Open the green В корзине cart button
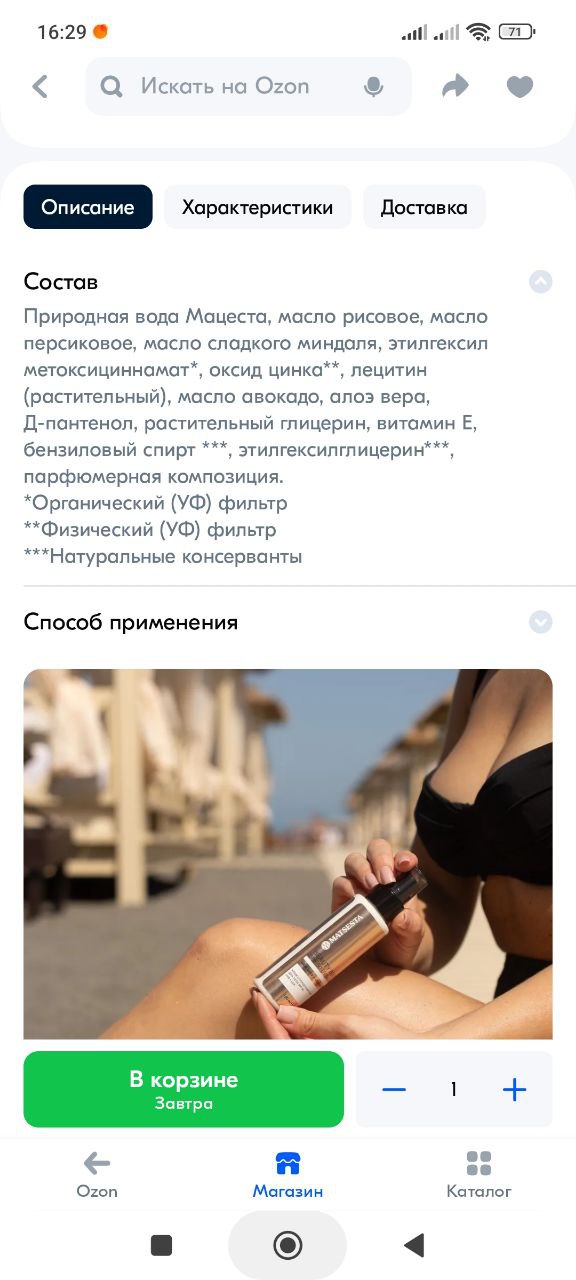Viewport: 576px width, 1280px height. tap(184, 1089)
